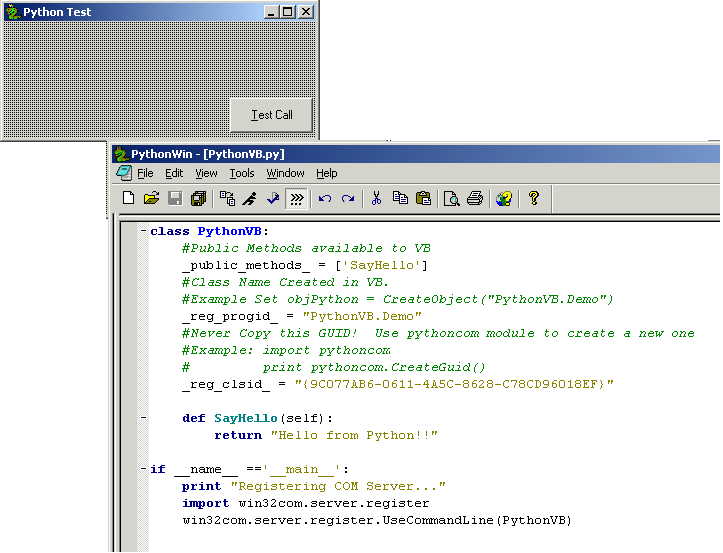Click the Save floppy disk icon
The width and height of the screenshot is (723, 553).
coord(175,198)
